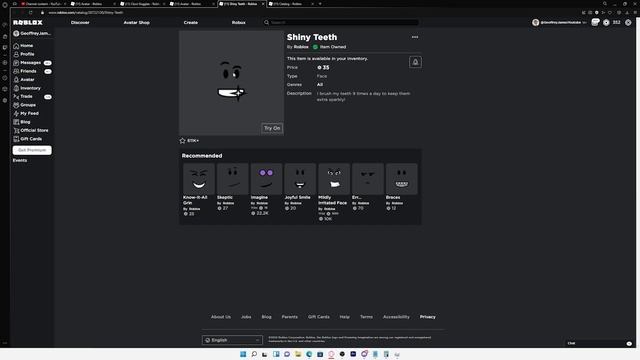Open the Roblox logo home link
Screen dimensions: 640x360
pyautogui.click(x=28, y=22)
